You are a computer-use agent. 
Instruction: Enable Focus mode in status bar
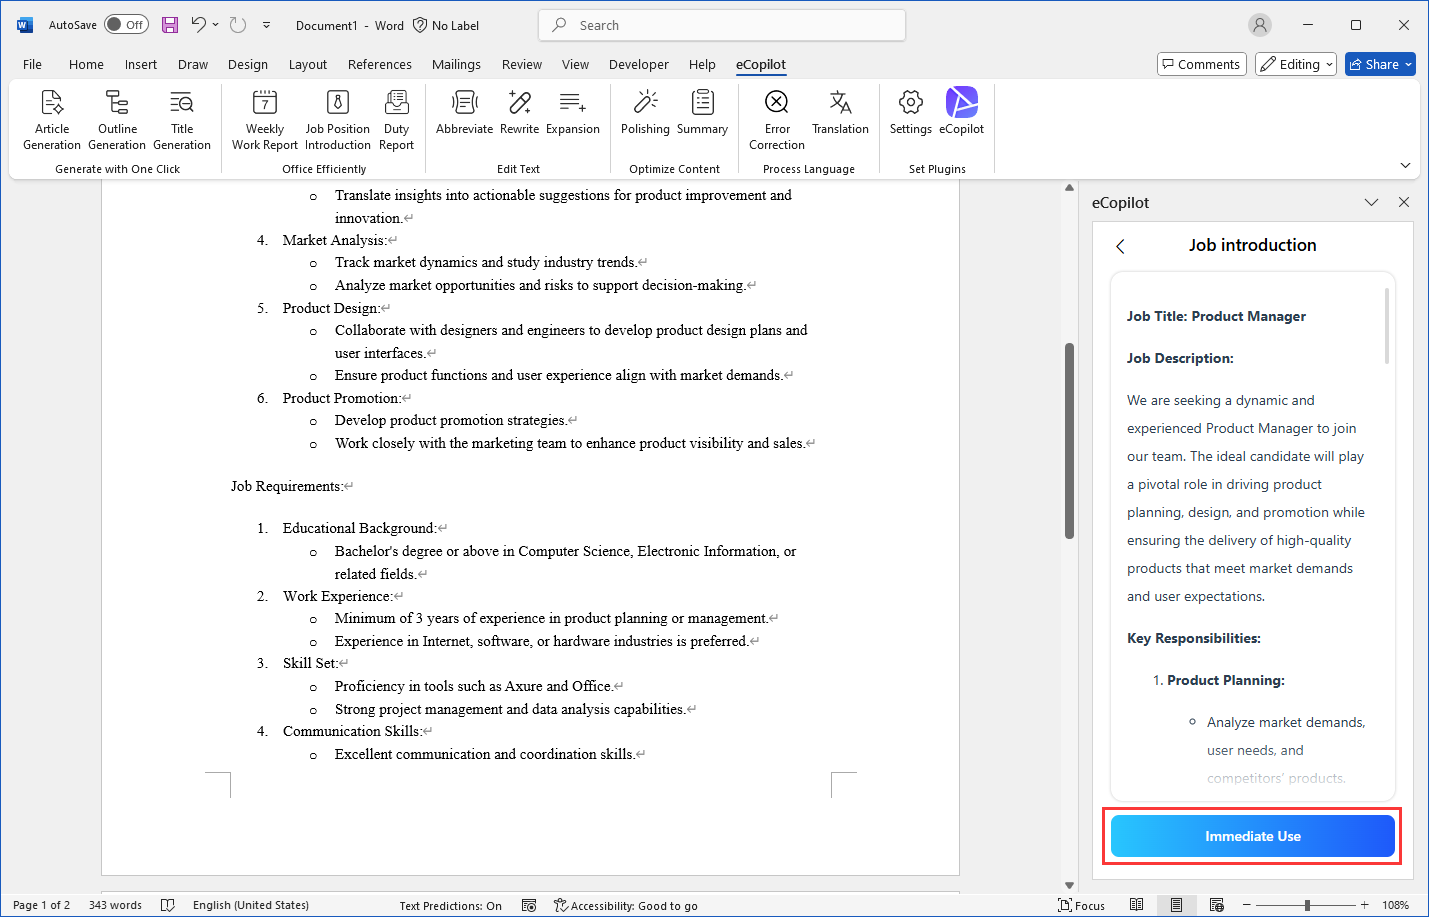click(1081, 905)
